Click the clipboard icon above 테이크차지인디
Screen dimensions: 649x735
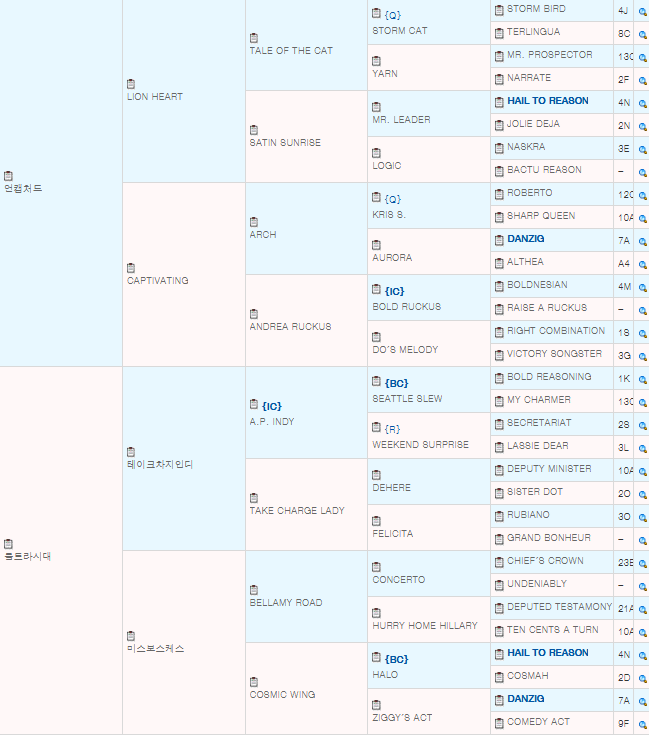132,452
